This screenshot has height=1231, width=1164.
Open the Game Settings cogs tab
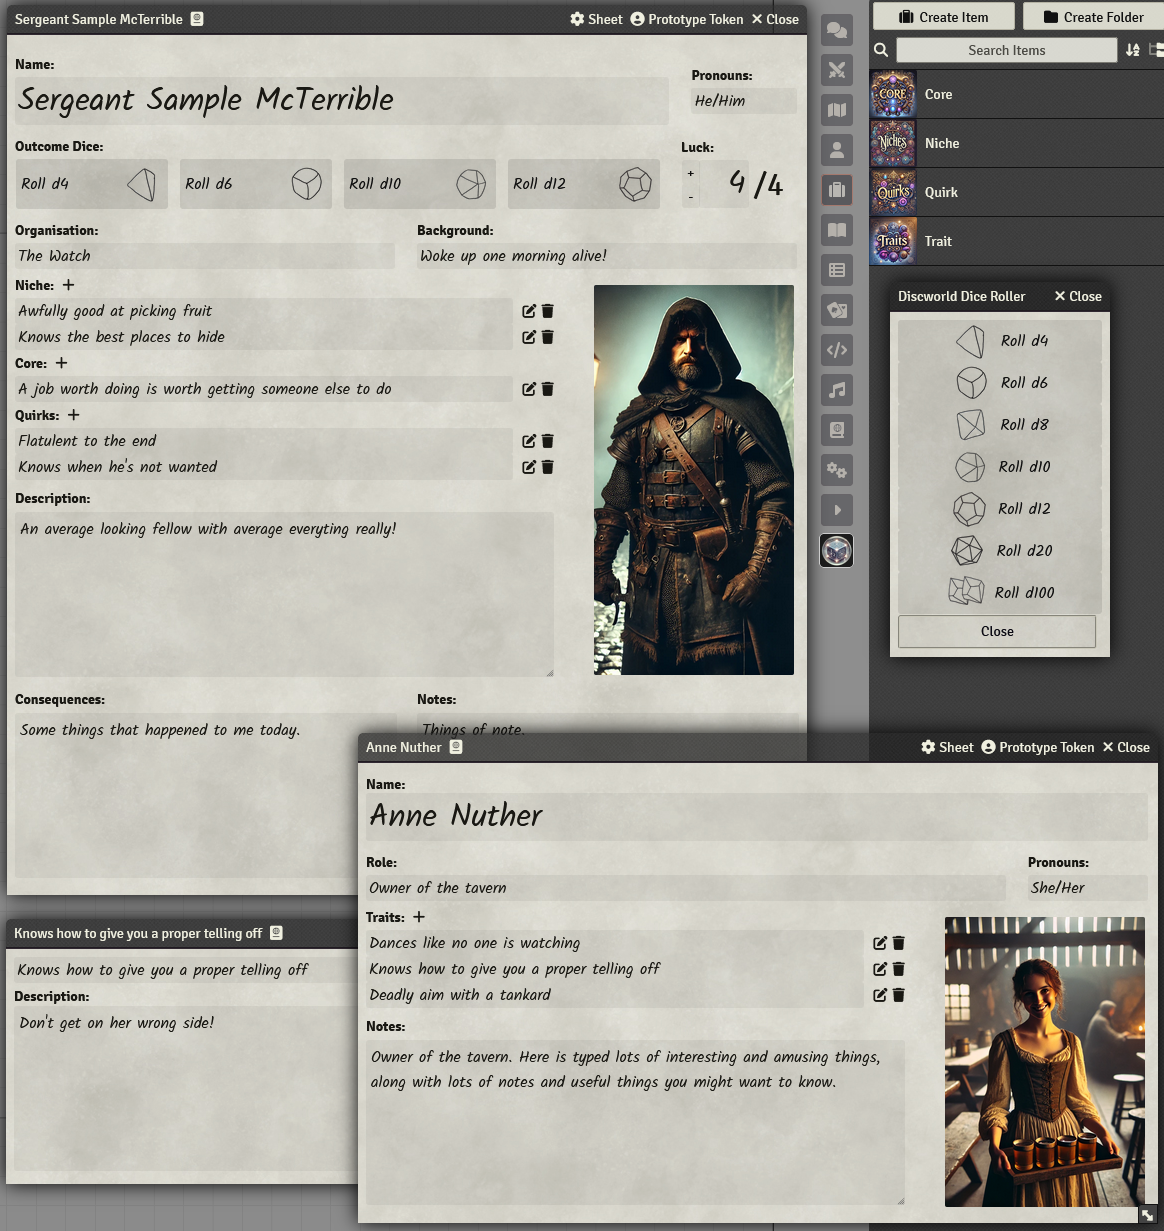point(837,470)
